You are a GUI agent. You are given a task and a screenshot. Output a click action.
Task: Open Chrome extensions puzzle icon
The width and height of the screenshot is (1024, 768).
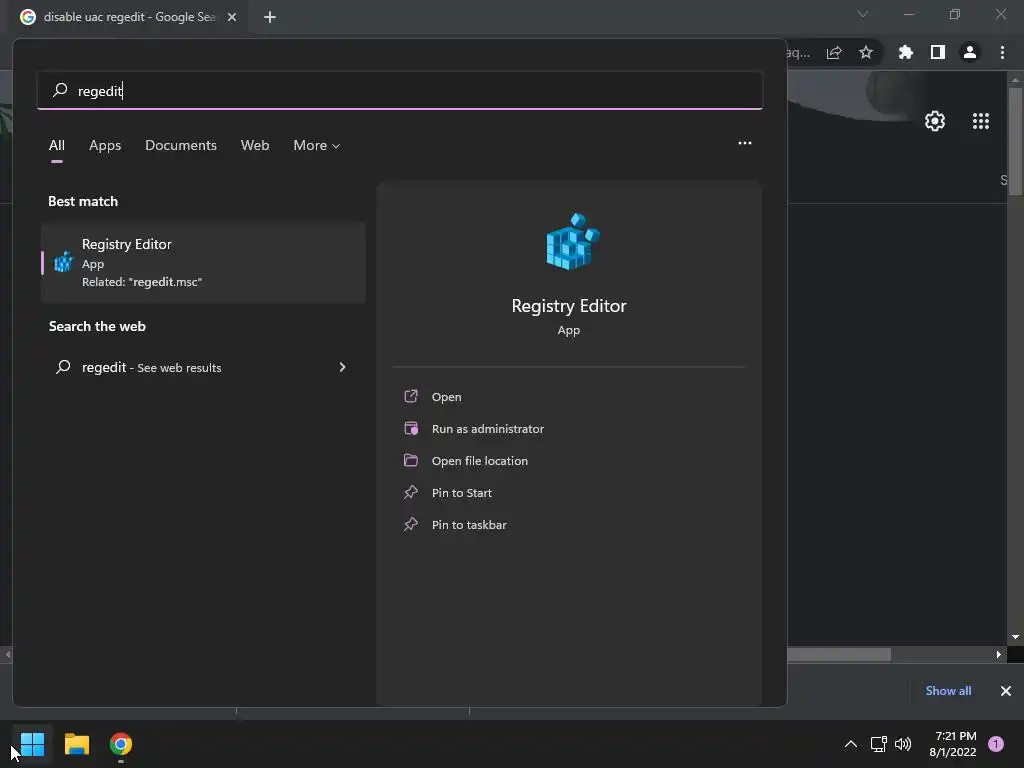[906, 52]
